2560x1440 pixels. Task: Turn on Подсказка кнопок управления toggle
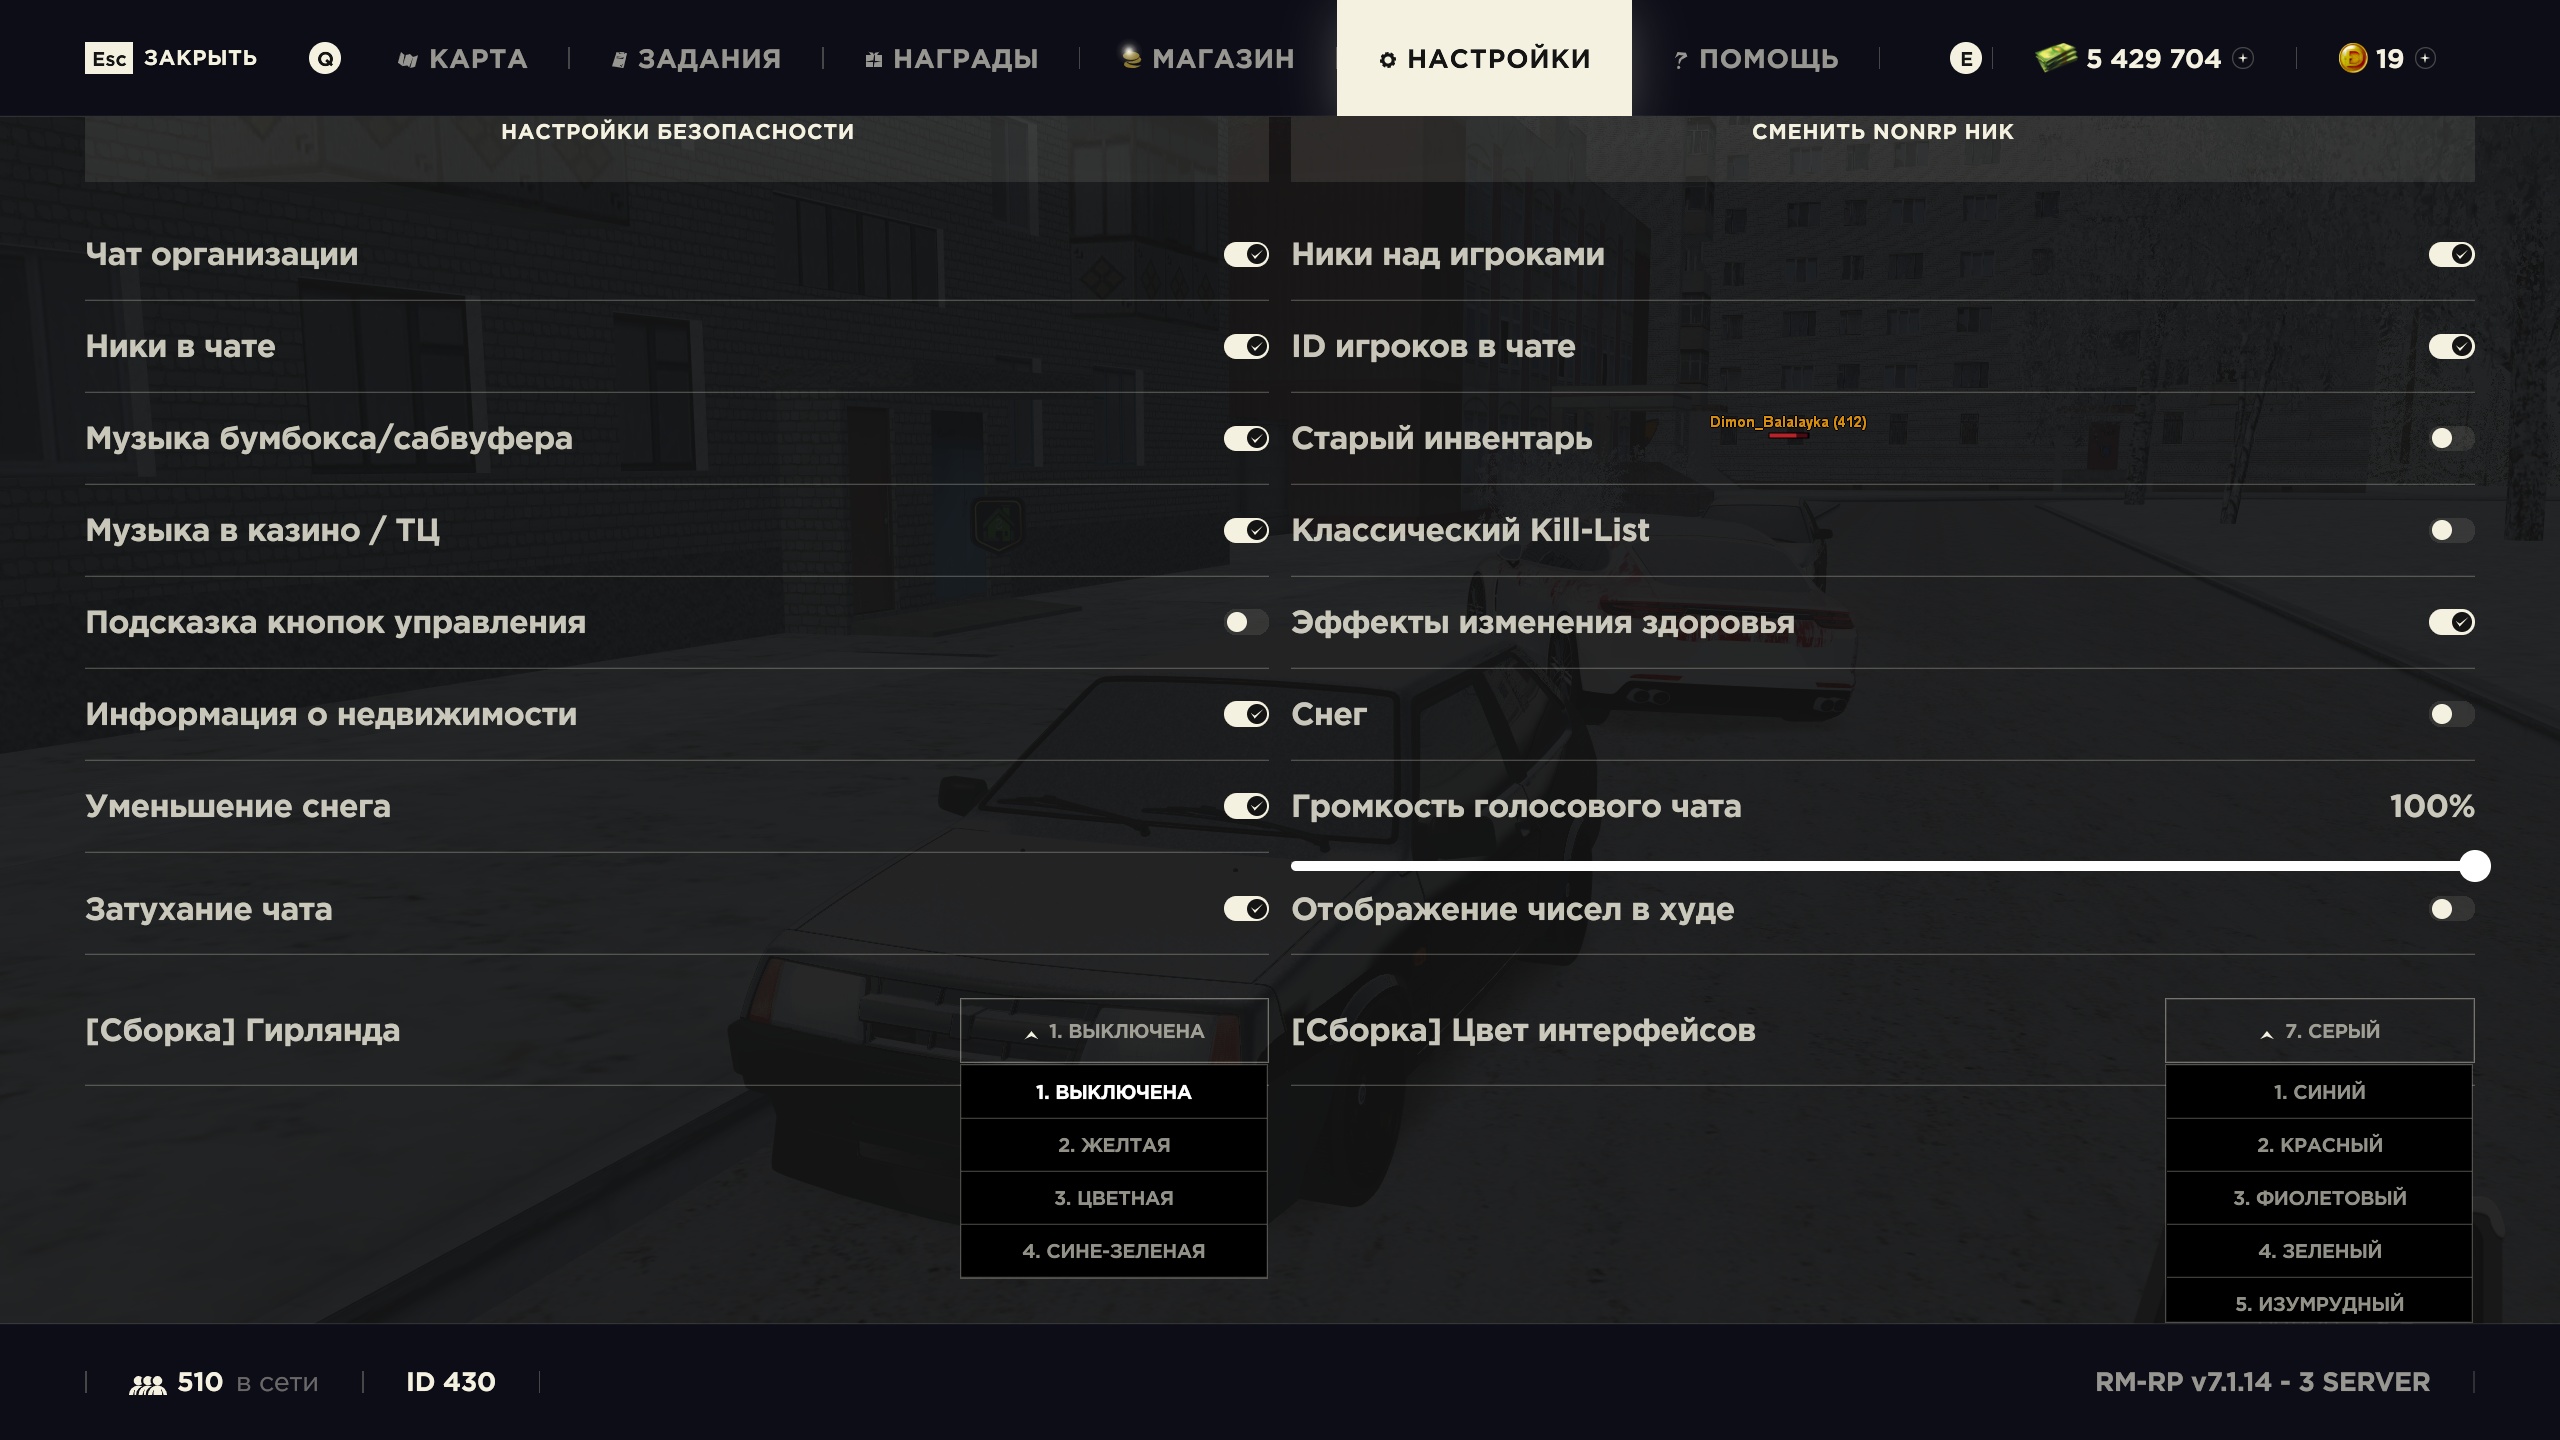click(x=1246, y=622)
